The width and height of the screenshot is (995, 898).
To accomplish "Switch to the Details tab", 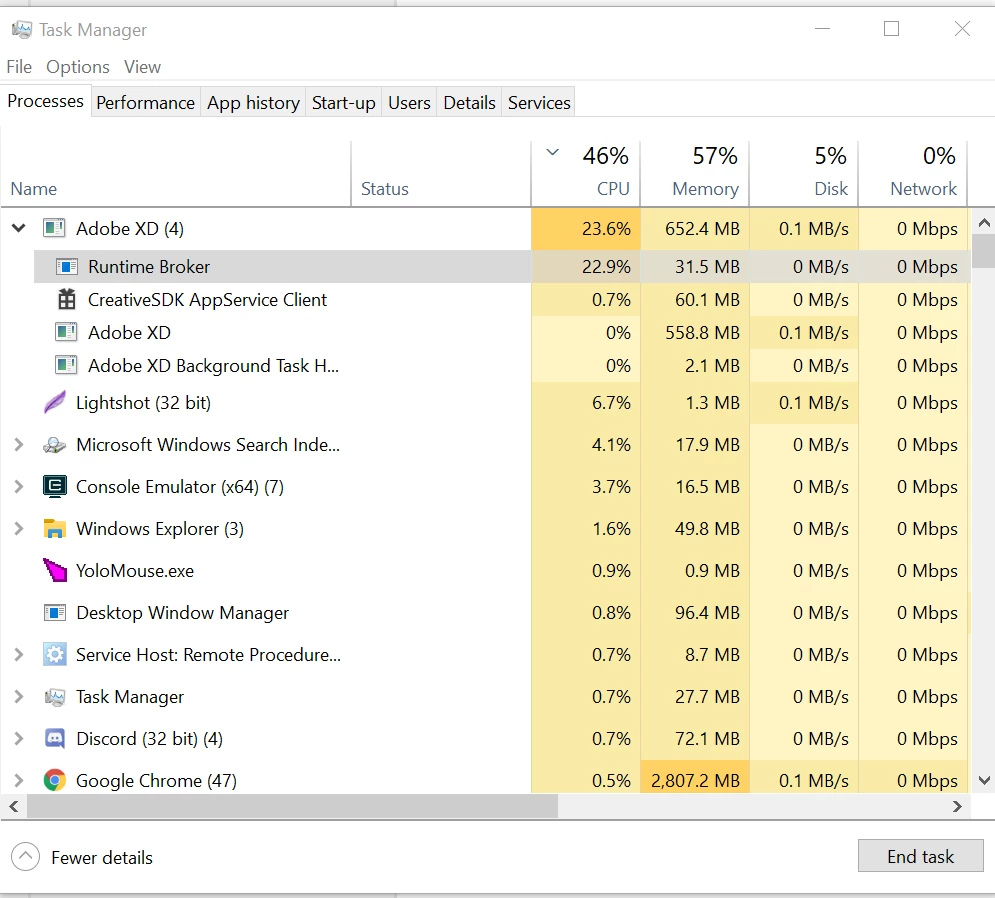I will pyautogui.click(x=469, y=103).
